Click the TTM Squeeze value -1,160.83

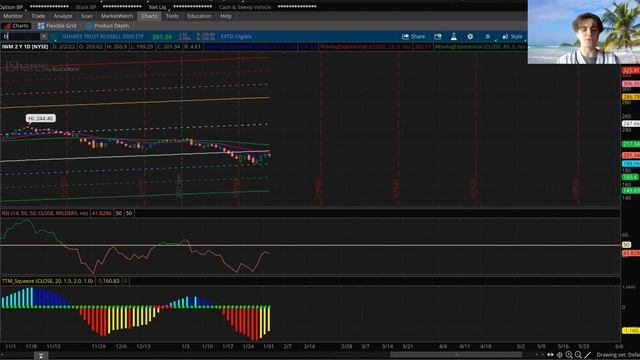(x=108, y=281)
